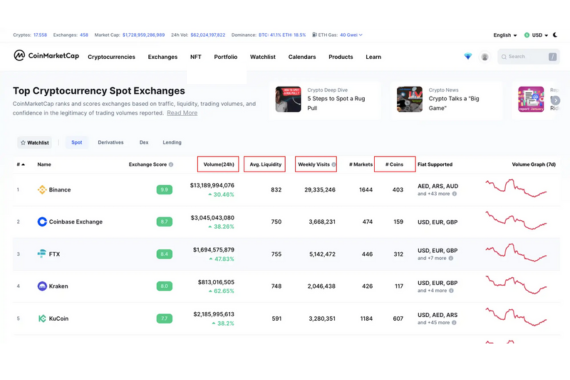
Task: Toggle the Watchlist star filter
Action: [x=35, y=143]
